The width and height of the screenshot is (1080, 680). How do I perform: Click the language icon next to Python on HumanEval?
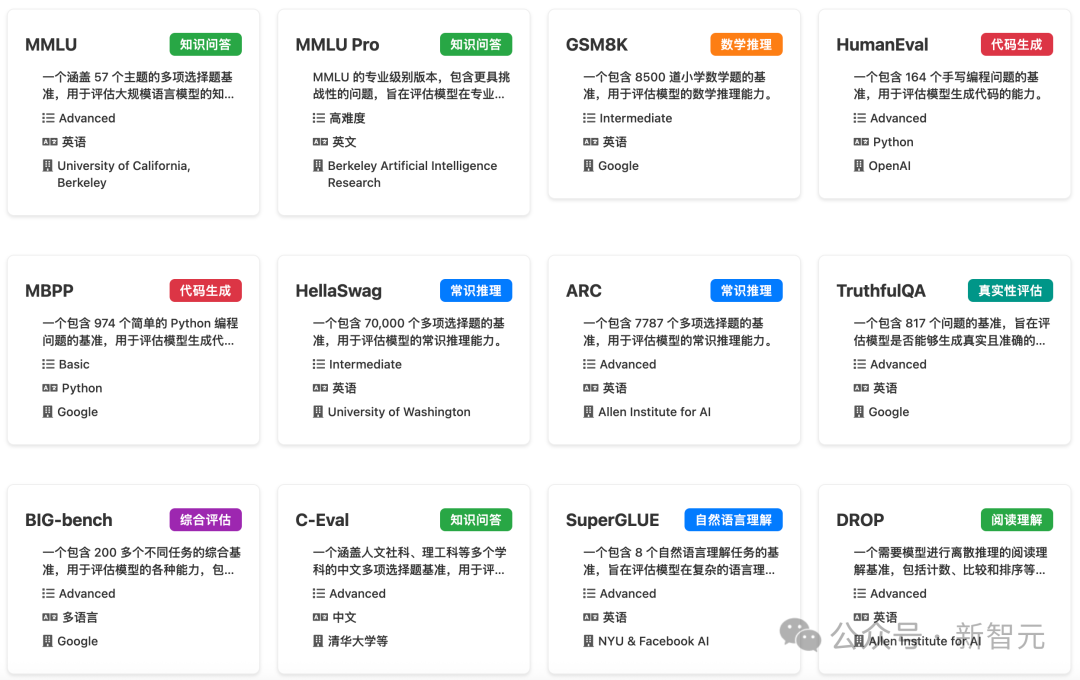coord(861,142)
